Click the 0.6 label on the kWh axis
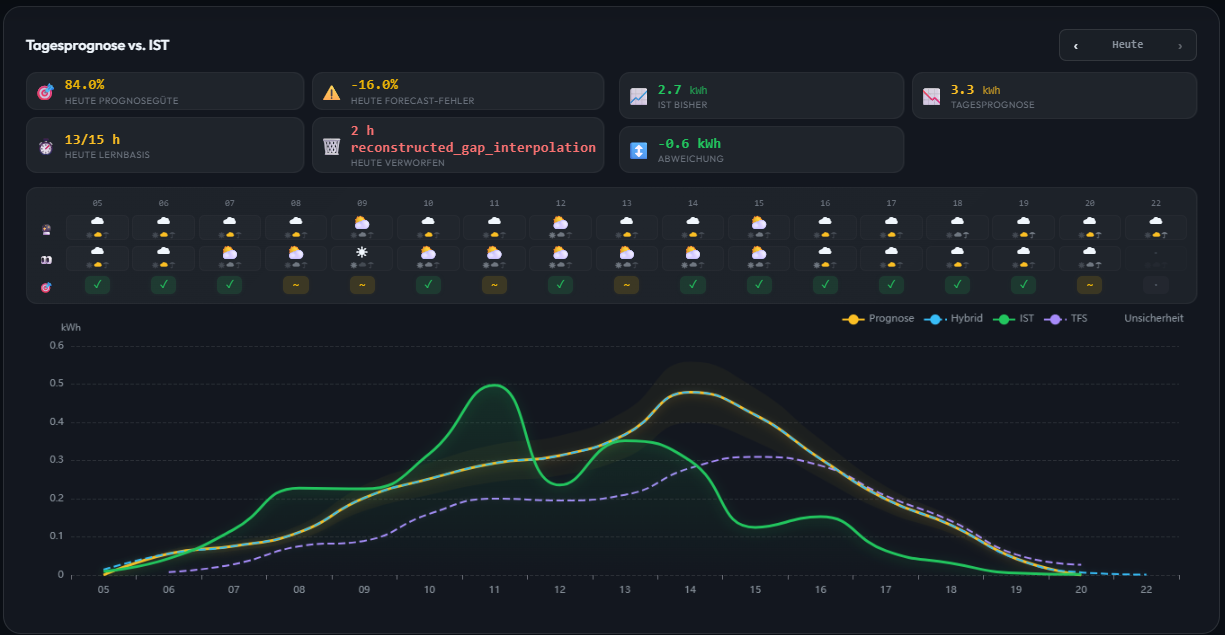The image size is (1225, 635). click(56, 346)
